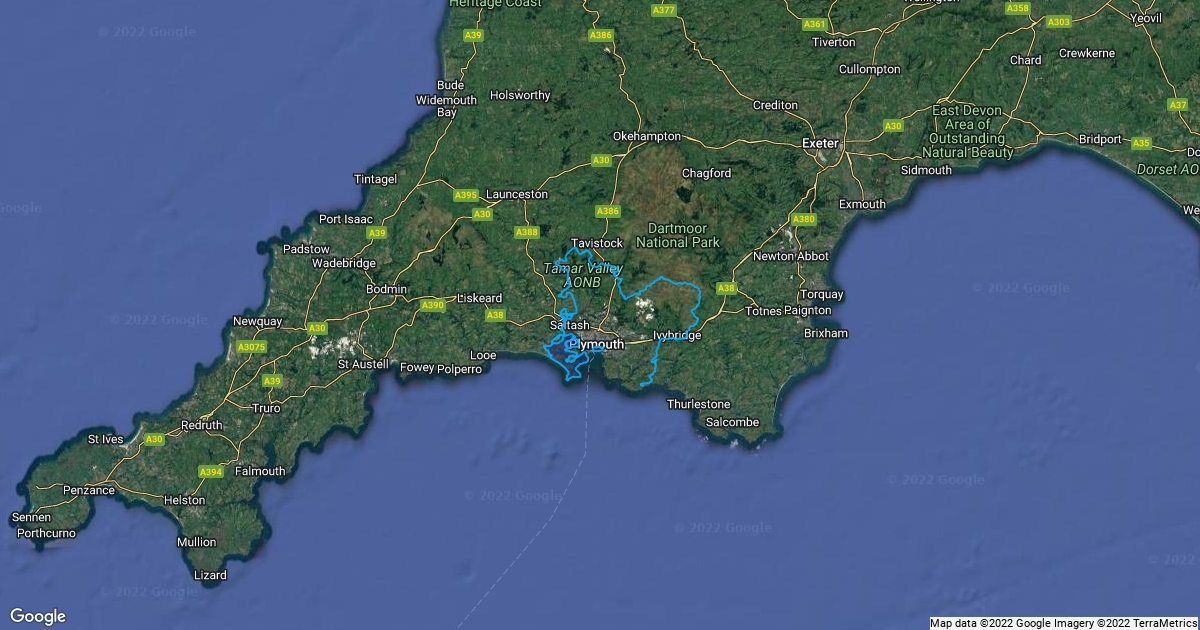Click the A377 road shield at top

(663, 10)
